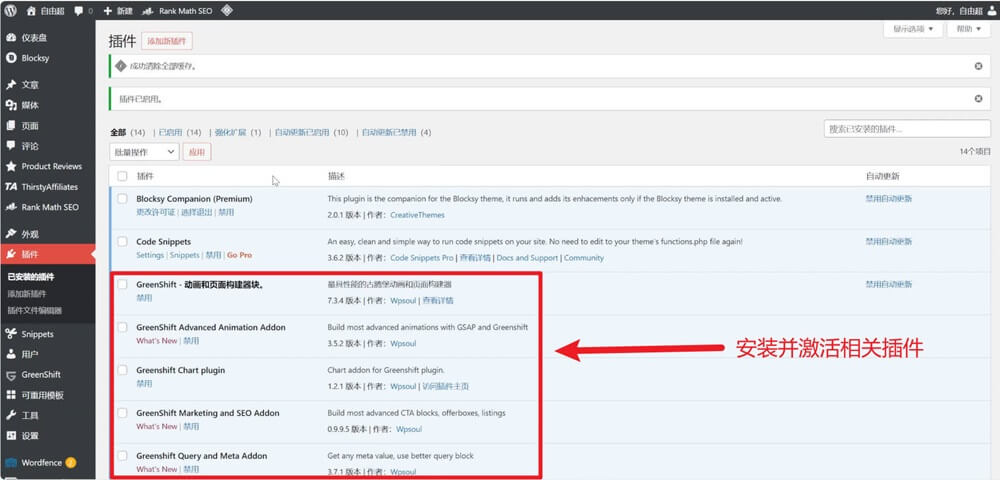1000x480 pixels.
Task: Open ThirstyAffiliates TA icon
Action: pos(11,187)
